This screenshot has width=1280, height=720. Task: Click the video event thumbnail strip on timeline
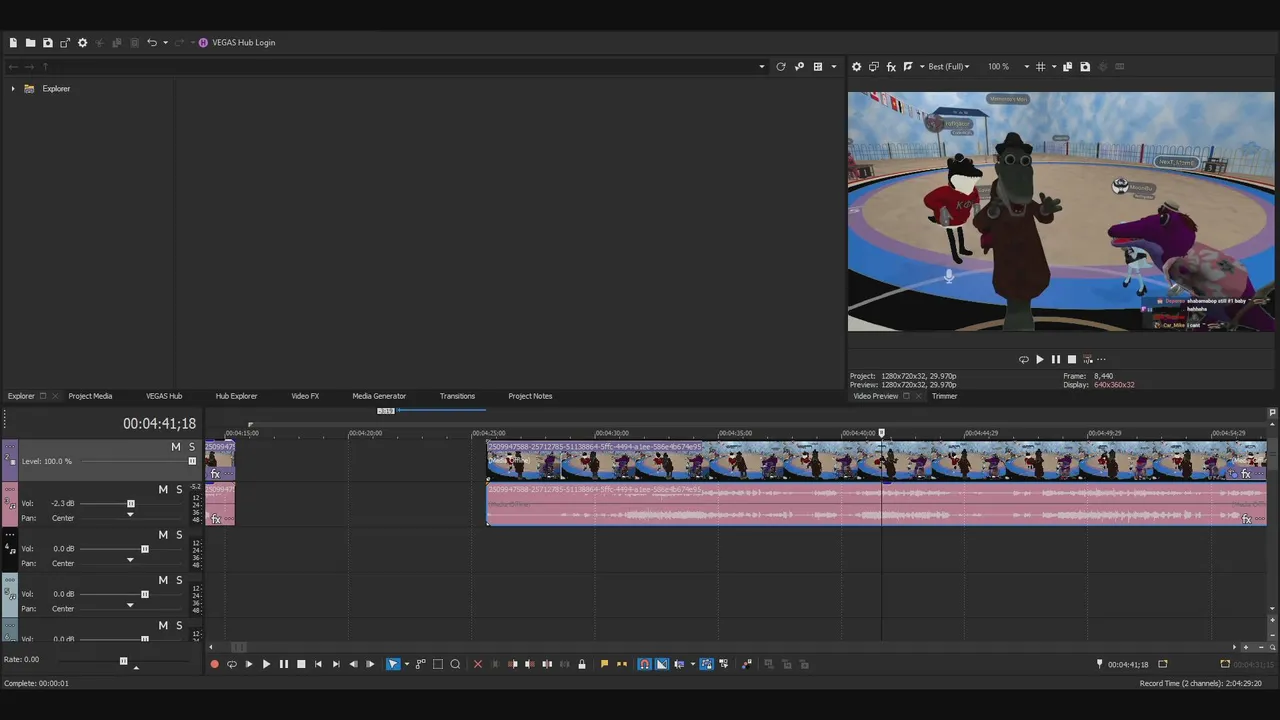[x=876, y=461]
